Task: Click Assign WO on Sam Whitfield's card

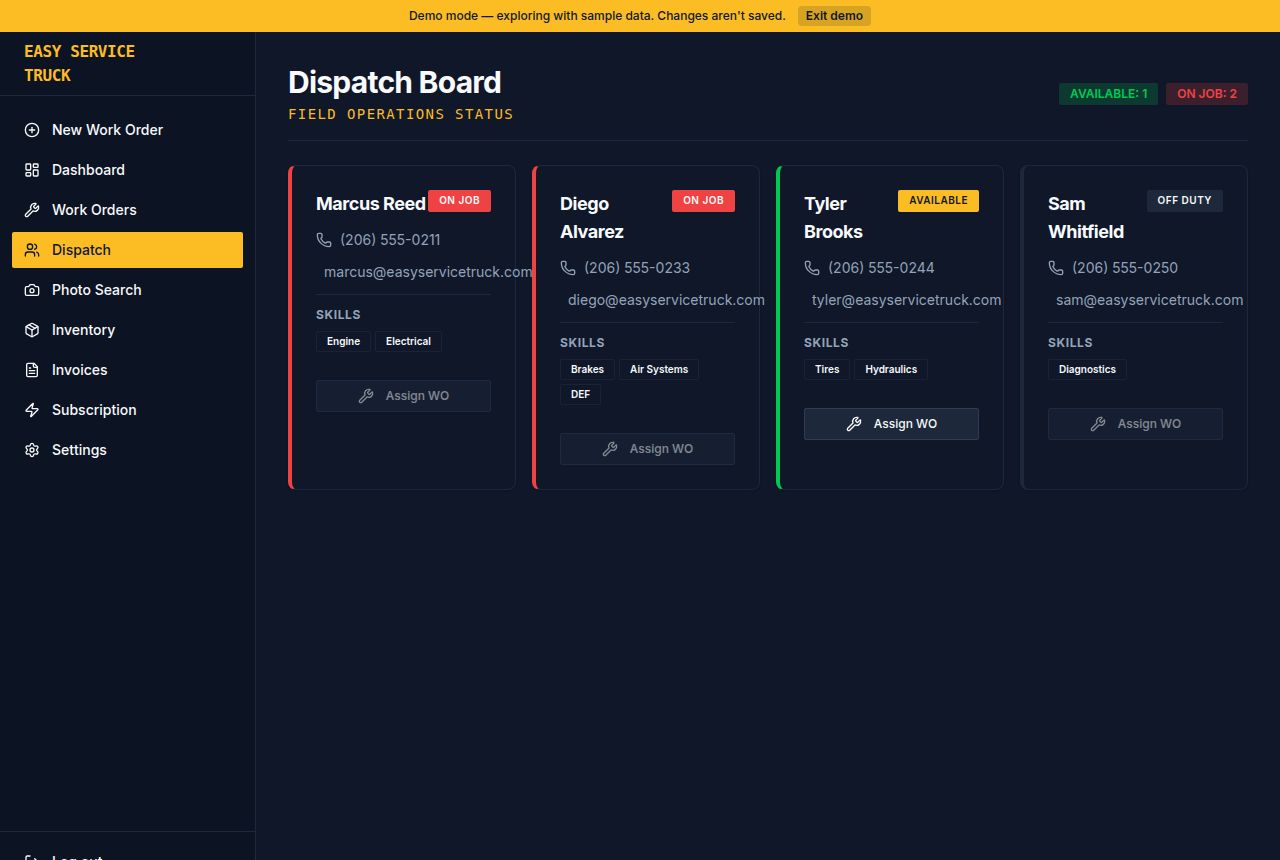Action: click(x=1135, y=424)
